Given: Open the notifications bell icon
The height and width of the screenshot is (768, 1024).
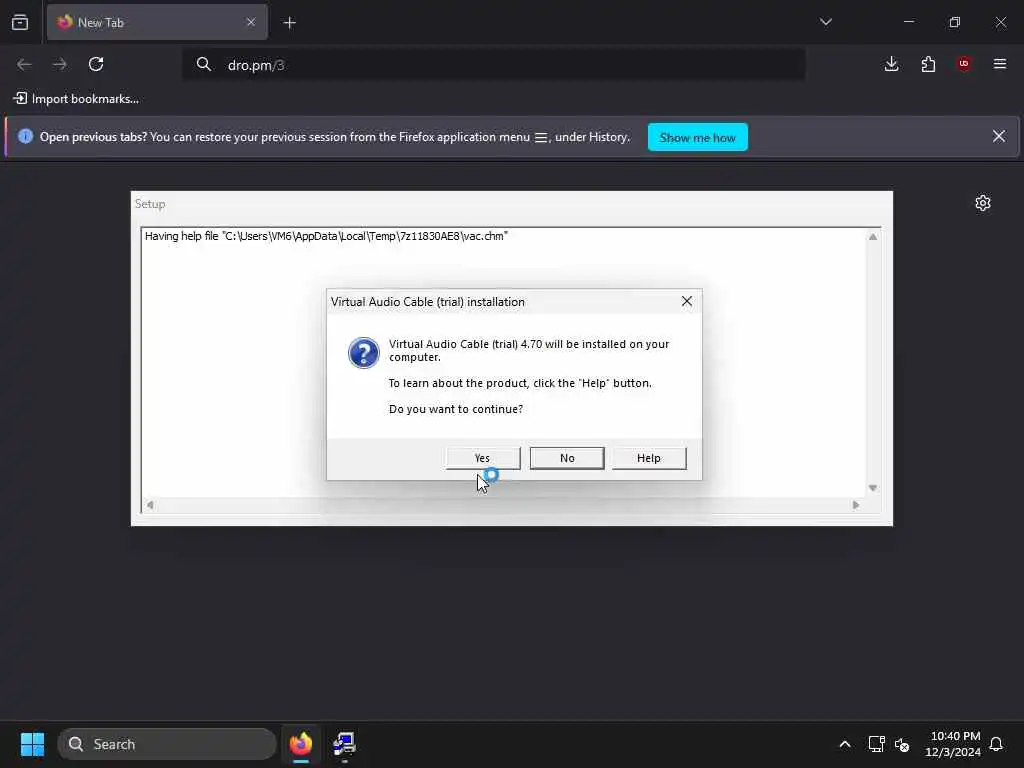Looking at the screenshot, I should pyautogui.click(x=996, y=744).
